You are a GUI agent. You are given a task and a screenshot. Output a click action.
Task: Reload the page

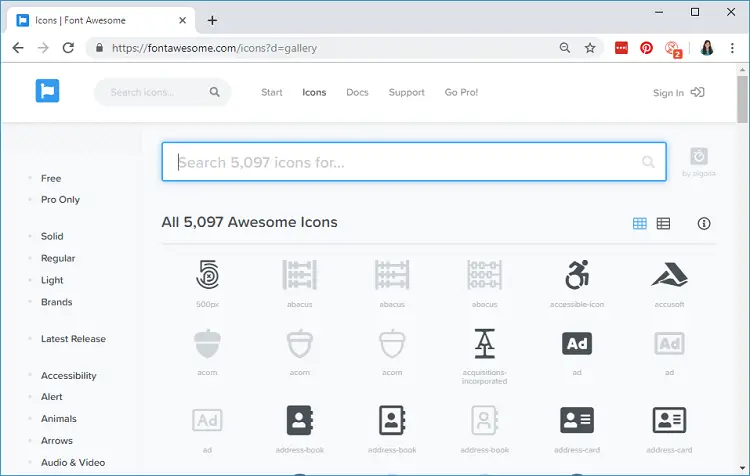[68, 48]
